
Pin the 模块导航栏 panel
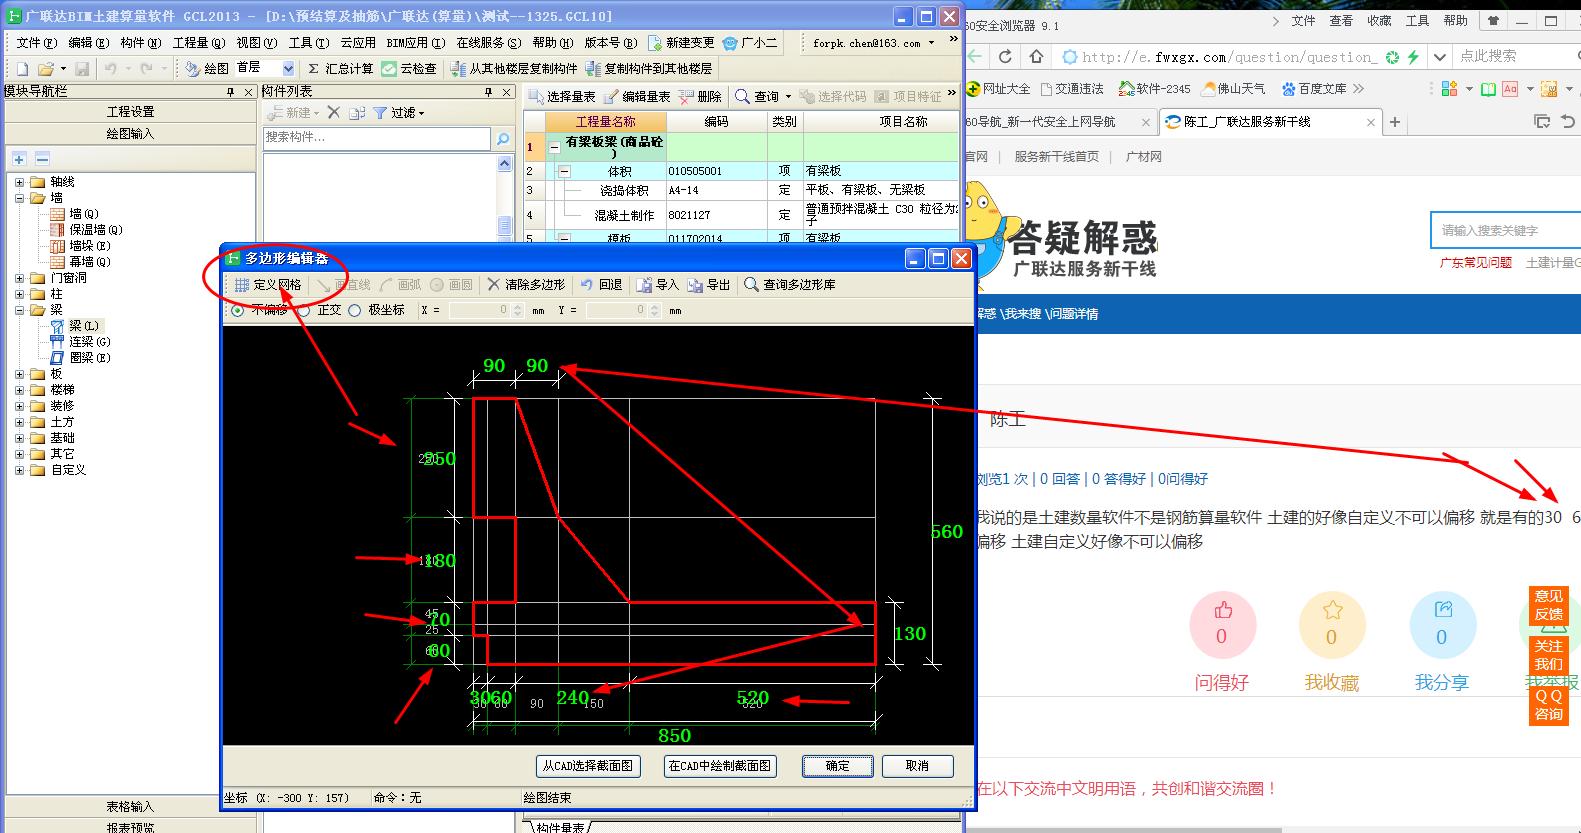(231, 92)
